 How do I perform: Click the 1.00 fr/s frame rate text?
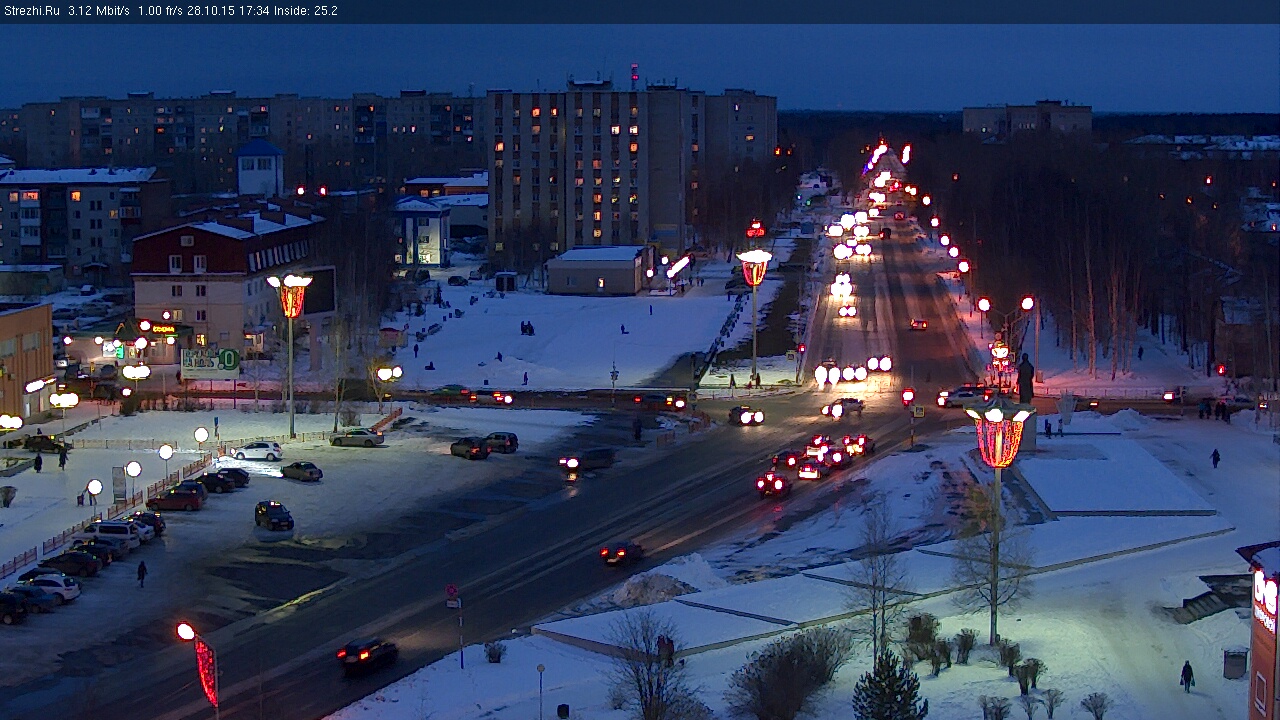click(160, 11)
